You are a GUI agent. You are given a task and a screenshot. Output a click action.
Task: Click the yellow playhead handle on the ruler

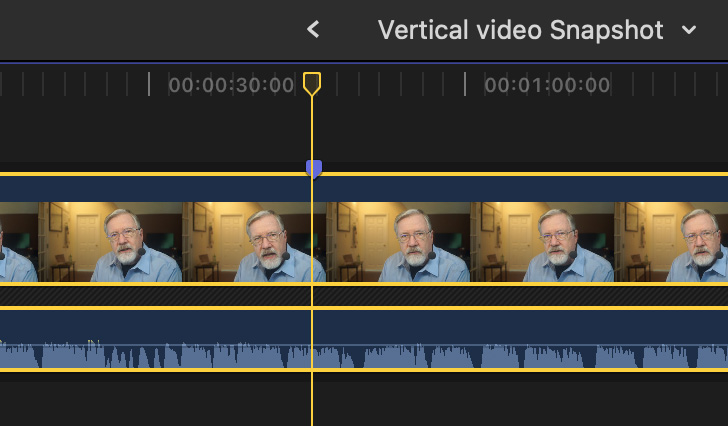coord(312,83)
